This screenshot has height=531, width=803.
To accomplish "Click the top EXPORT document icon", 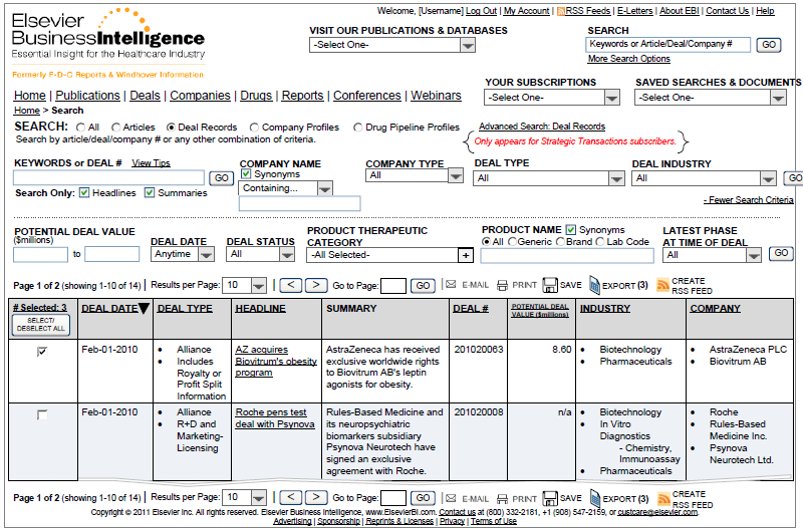I will (x=594, y=285).
